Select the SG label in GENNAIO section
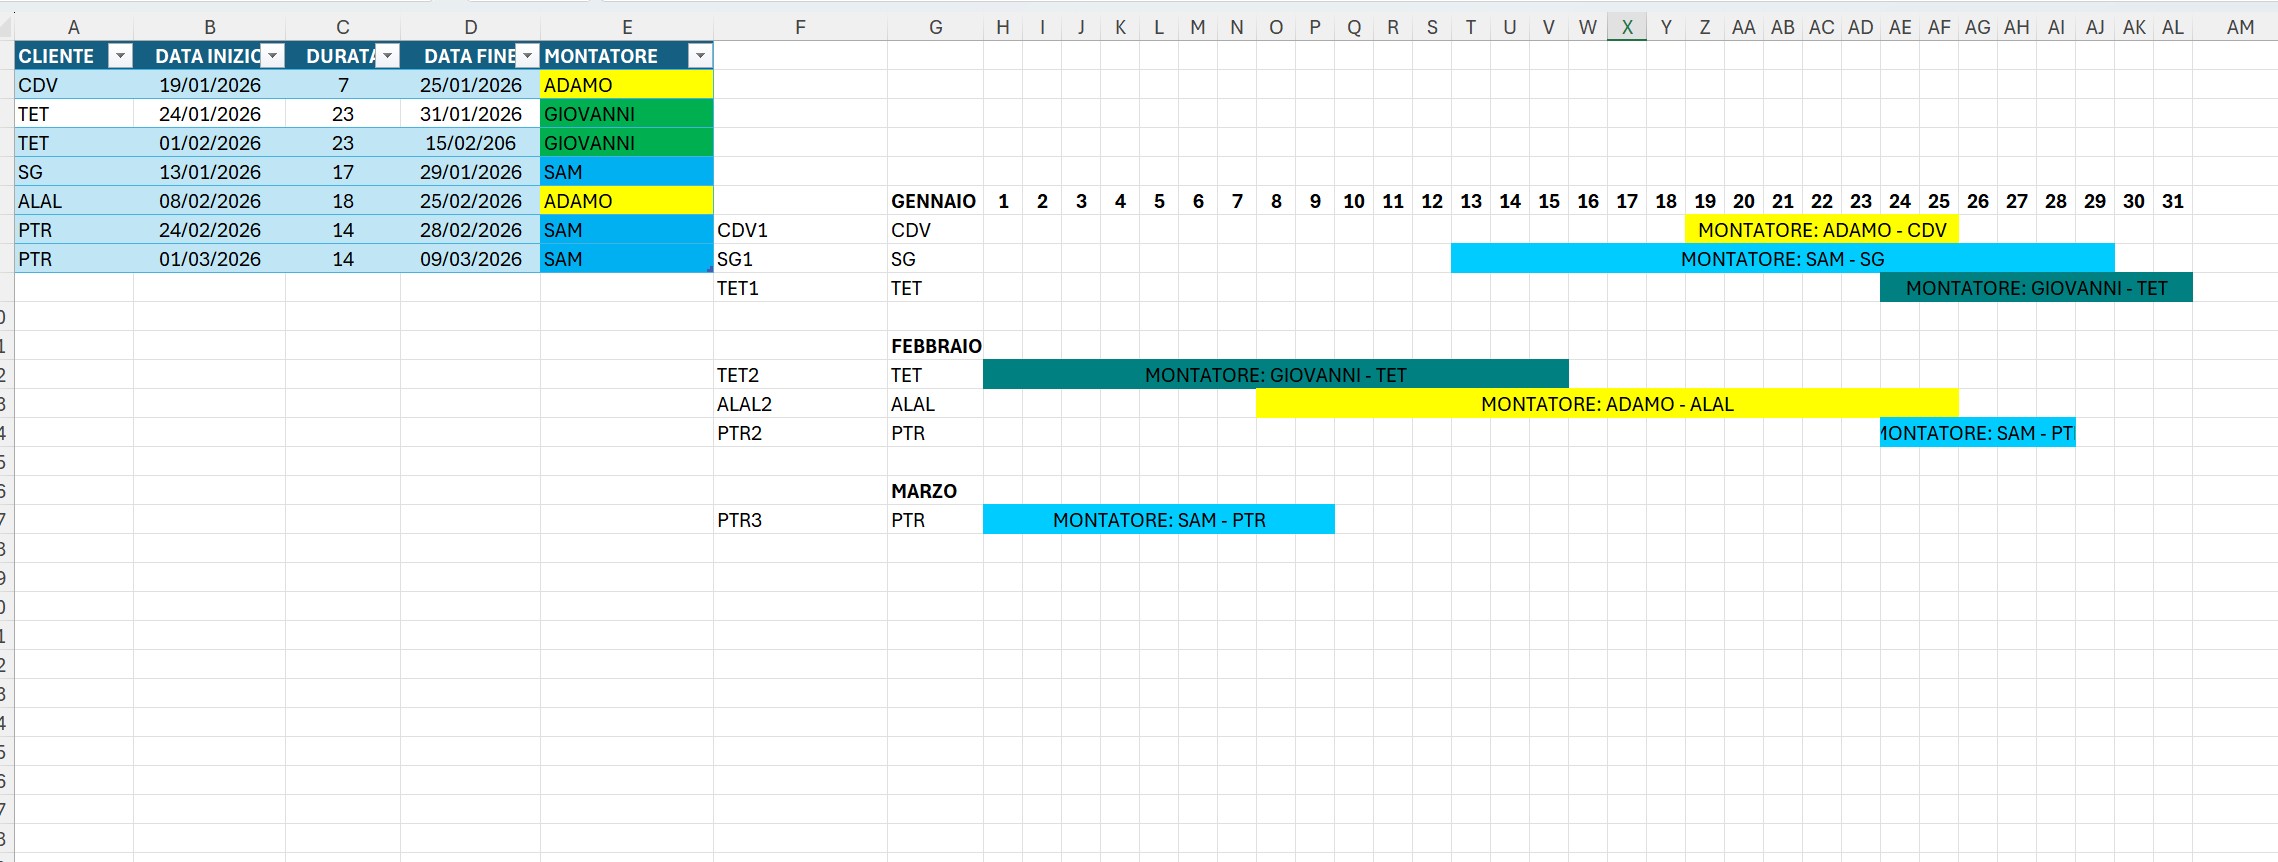The height and width of the screenshot is (862, 2278). point(935,259)
